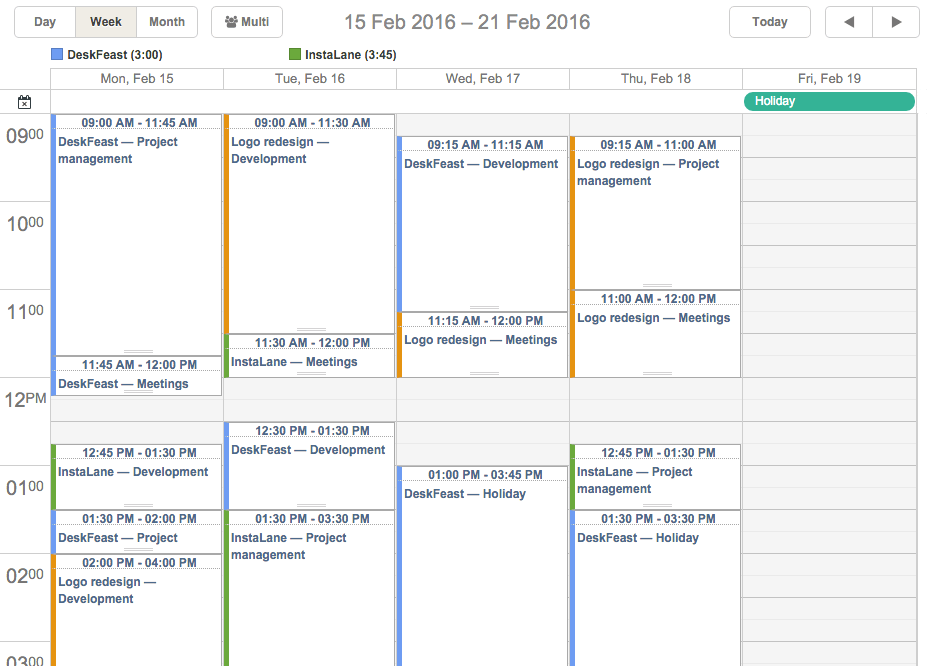This screenshot has height=666, width=927.
Task: Select the Wed, Feb 17 column header
Action: 482,79
